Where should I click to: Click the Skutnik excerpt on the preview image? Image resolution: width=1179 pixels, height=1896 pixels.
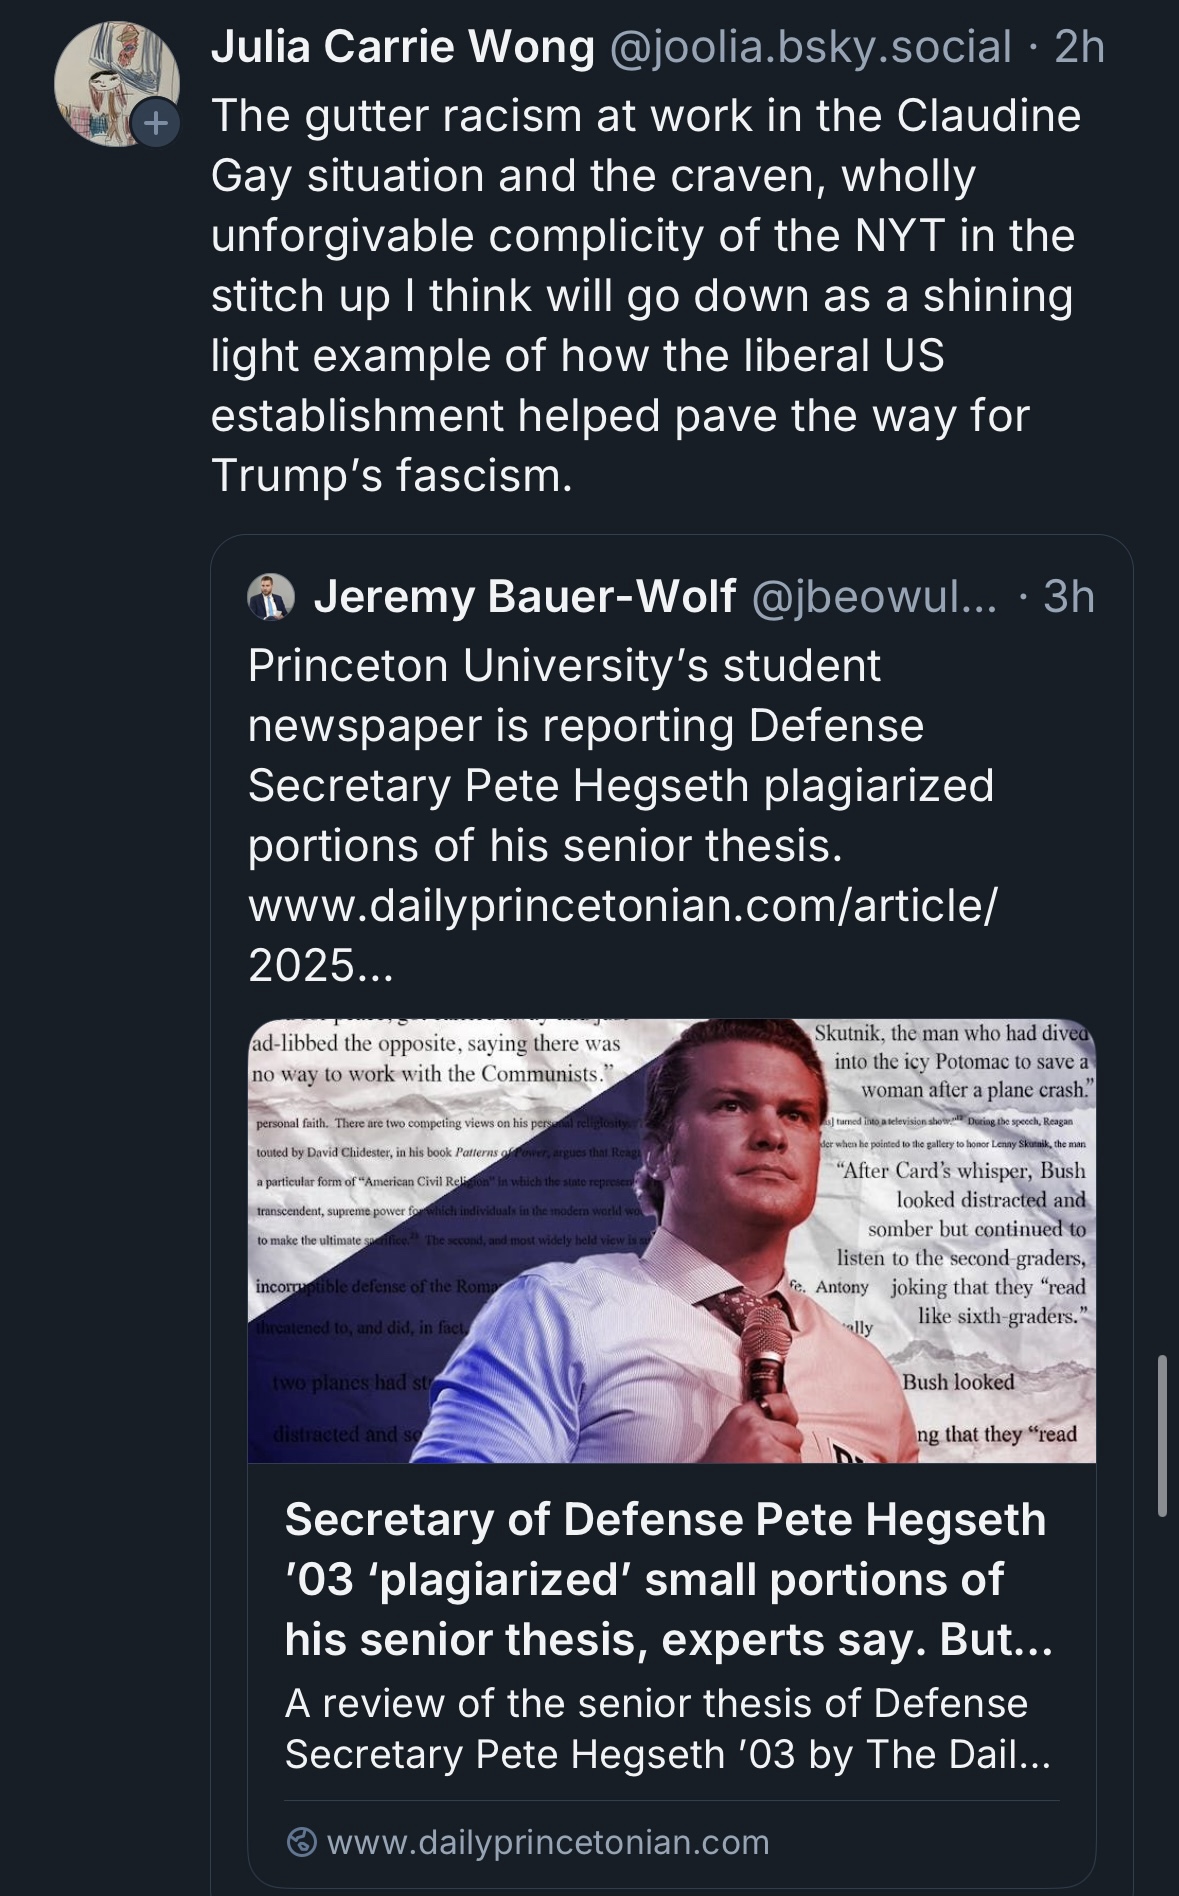[955, 1061]
